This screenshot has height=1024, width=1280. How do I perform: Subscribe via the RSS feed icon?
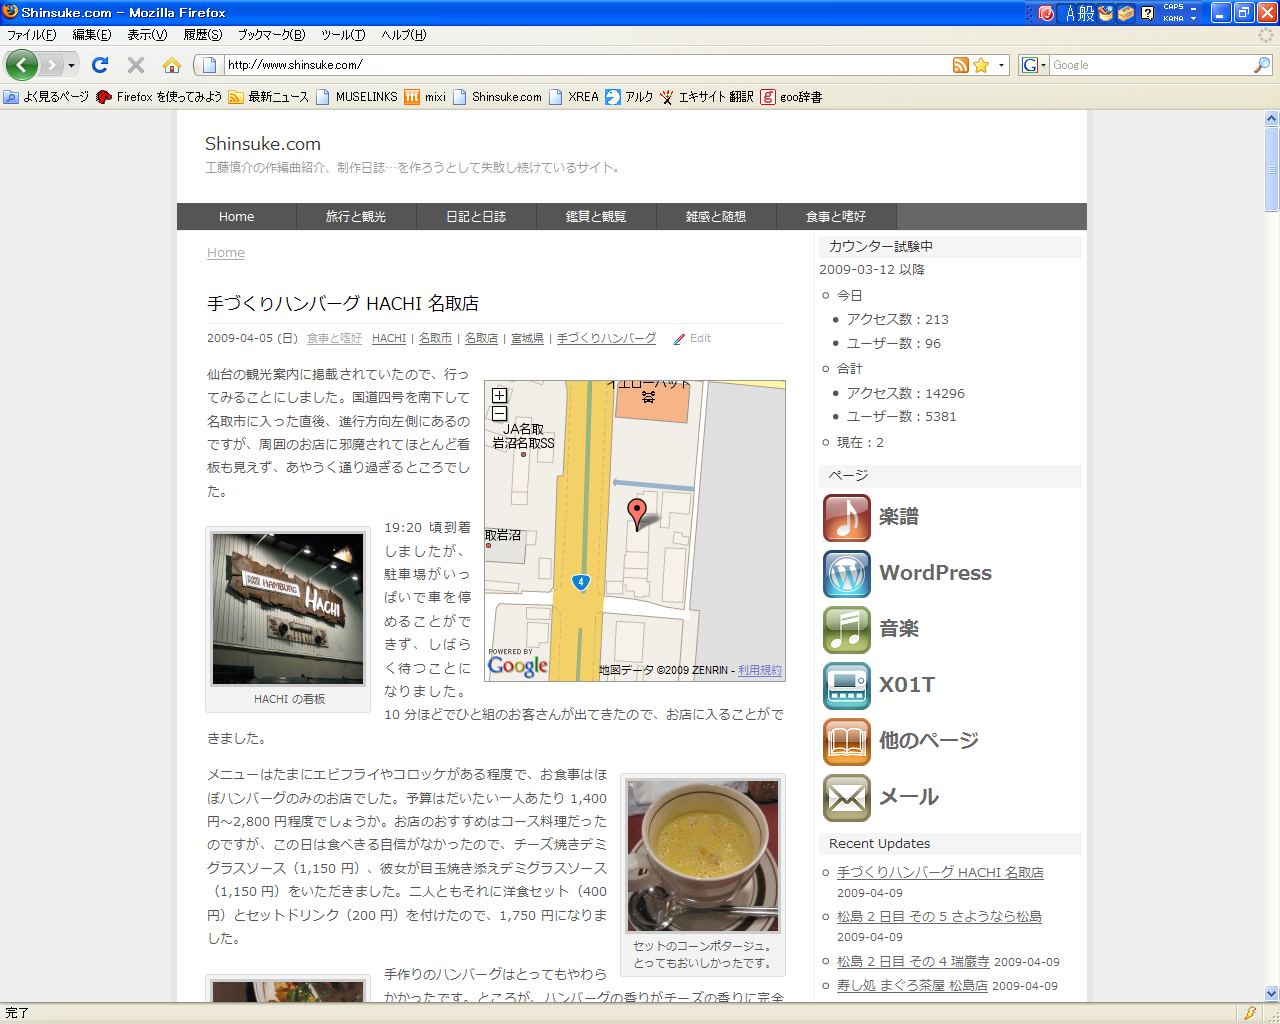coord(960,65)
